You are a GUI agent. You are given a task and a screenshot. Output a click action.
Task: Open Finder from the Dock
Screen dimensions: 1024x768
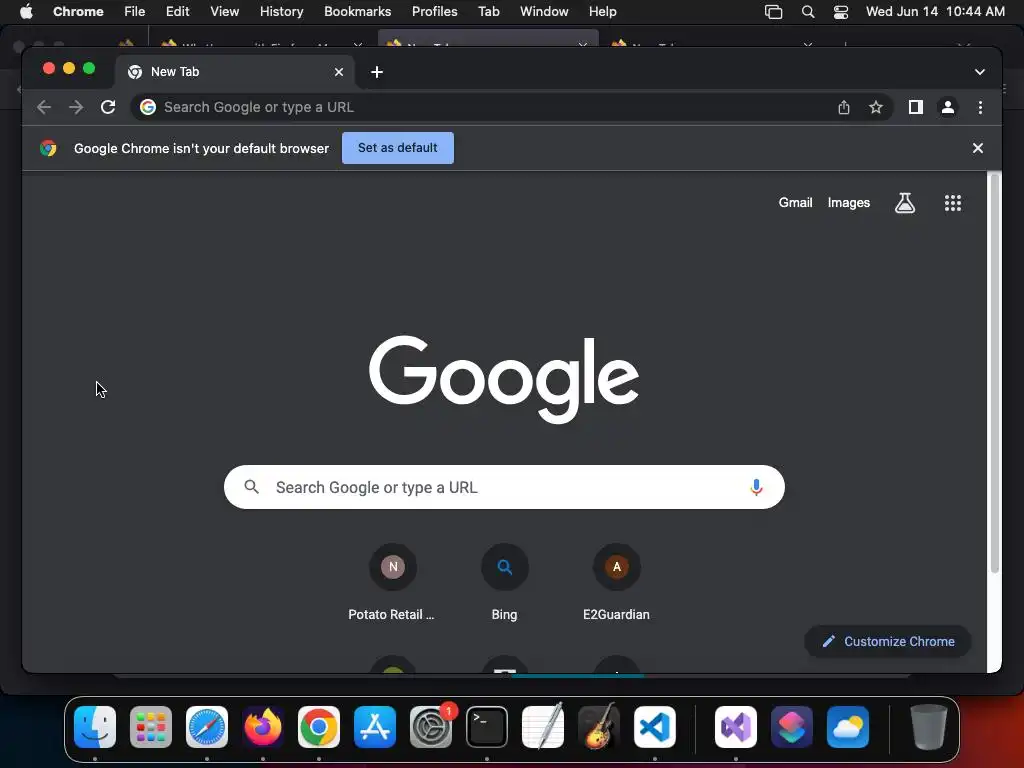tap(95, 727)
